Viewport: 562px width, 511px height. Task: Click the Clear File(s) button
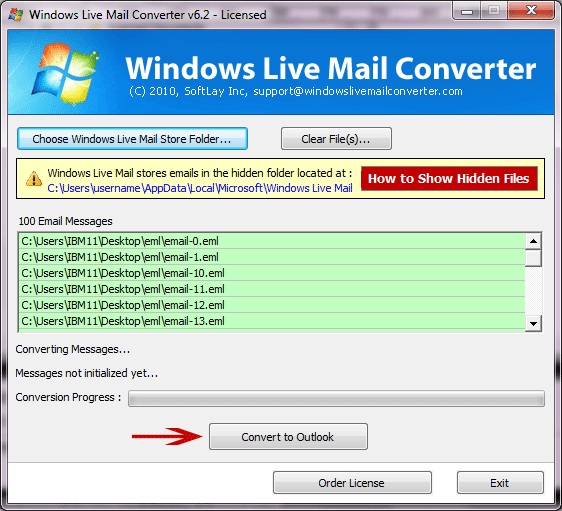336,139
